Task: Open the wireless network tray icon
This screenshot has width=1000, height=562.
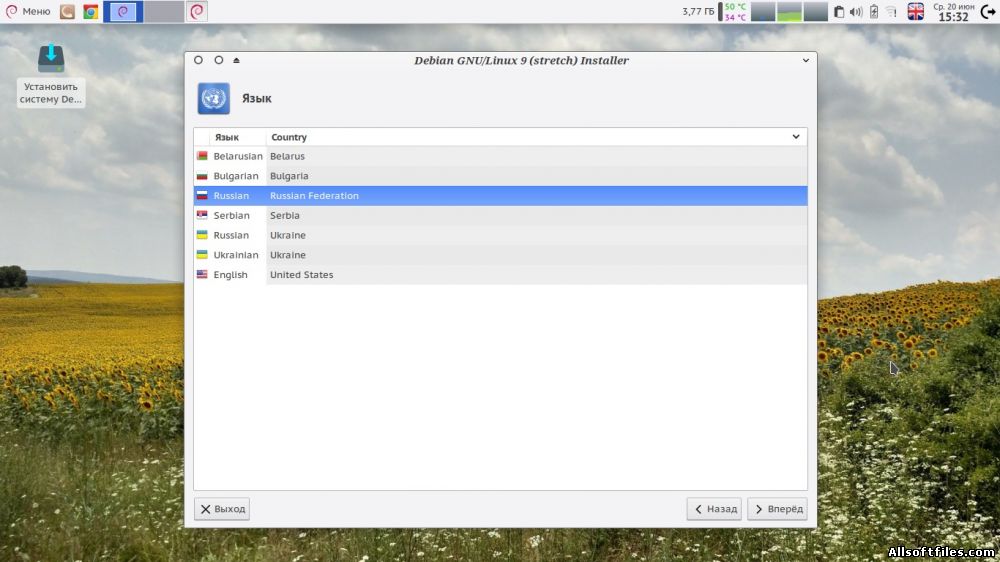Action: click(891, 11)
